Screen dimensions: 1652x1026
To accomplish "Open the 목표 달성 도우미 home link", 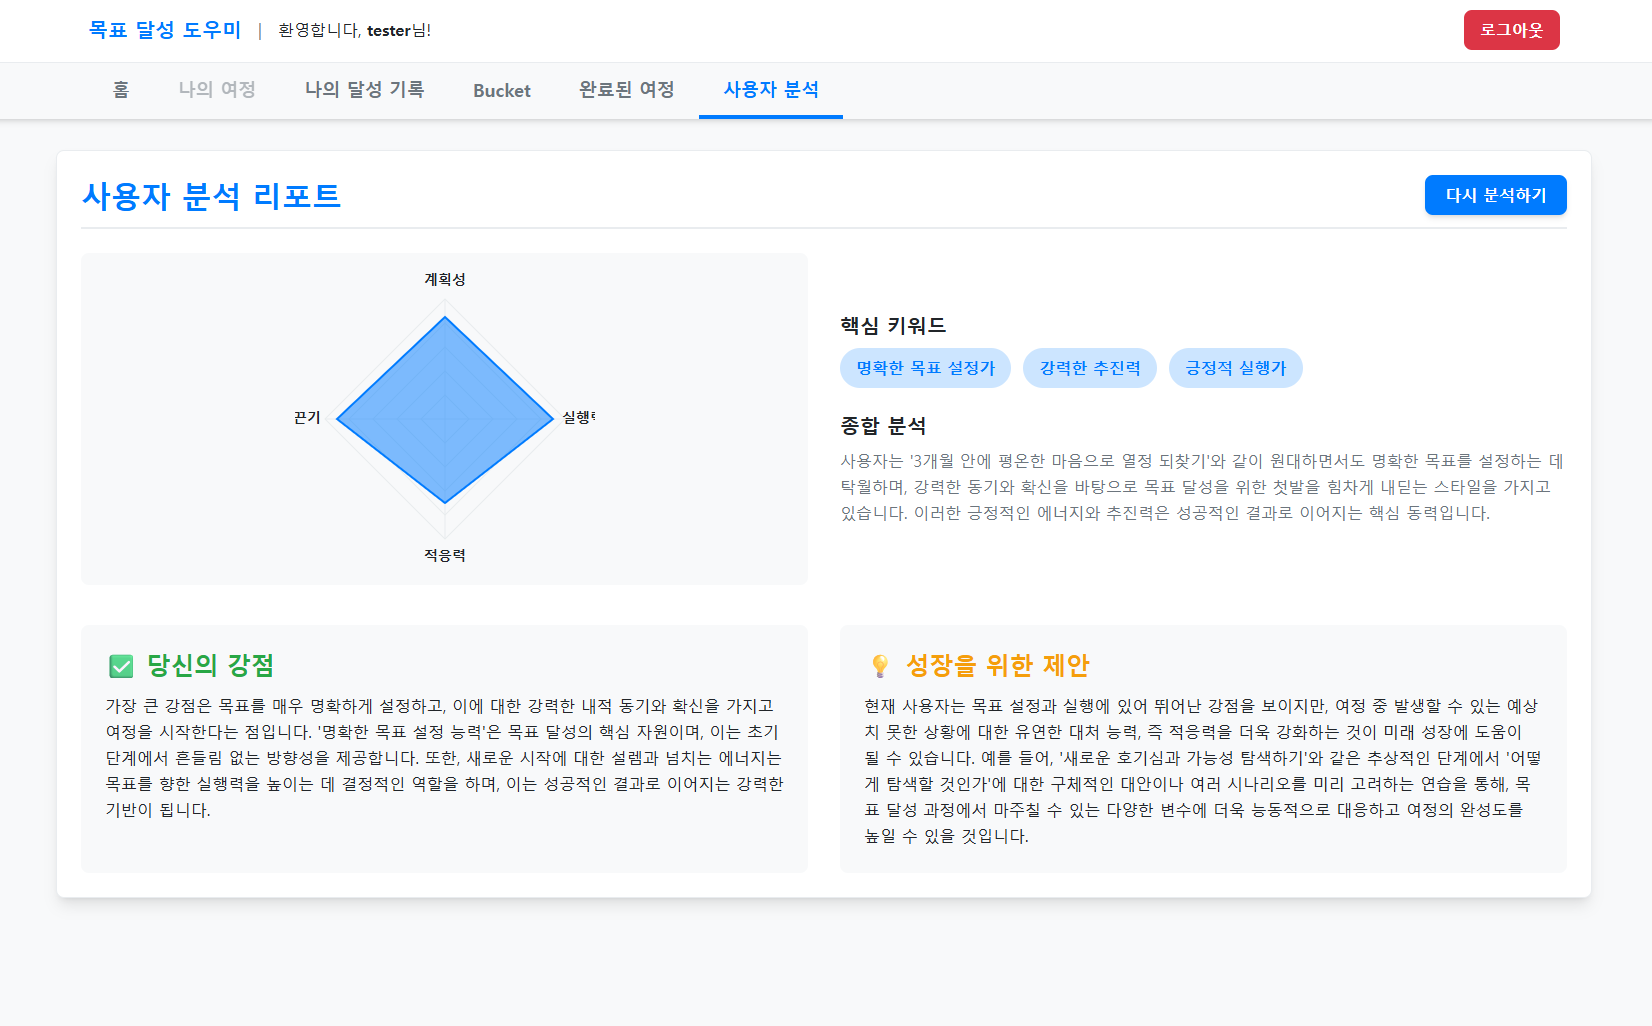I will point(165,30).
